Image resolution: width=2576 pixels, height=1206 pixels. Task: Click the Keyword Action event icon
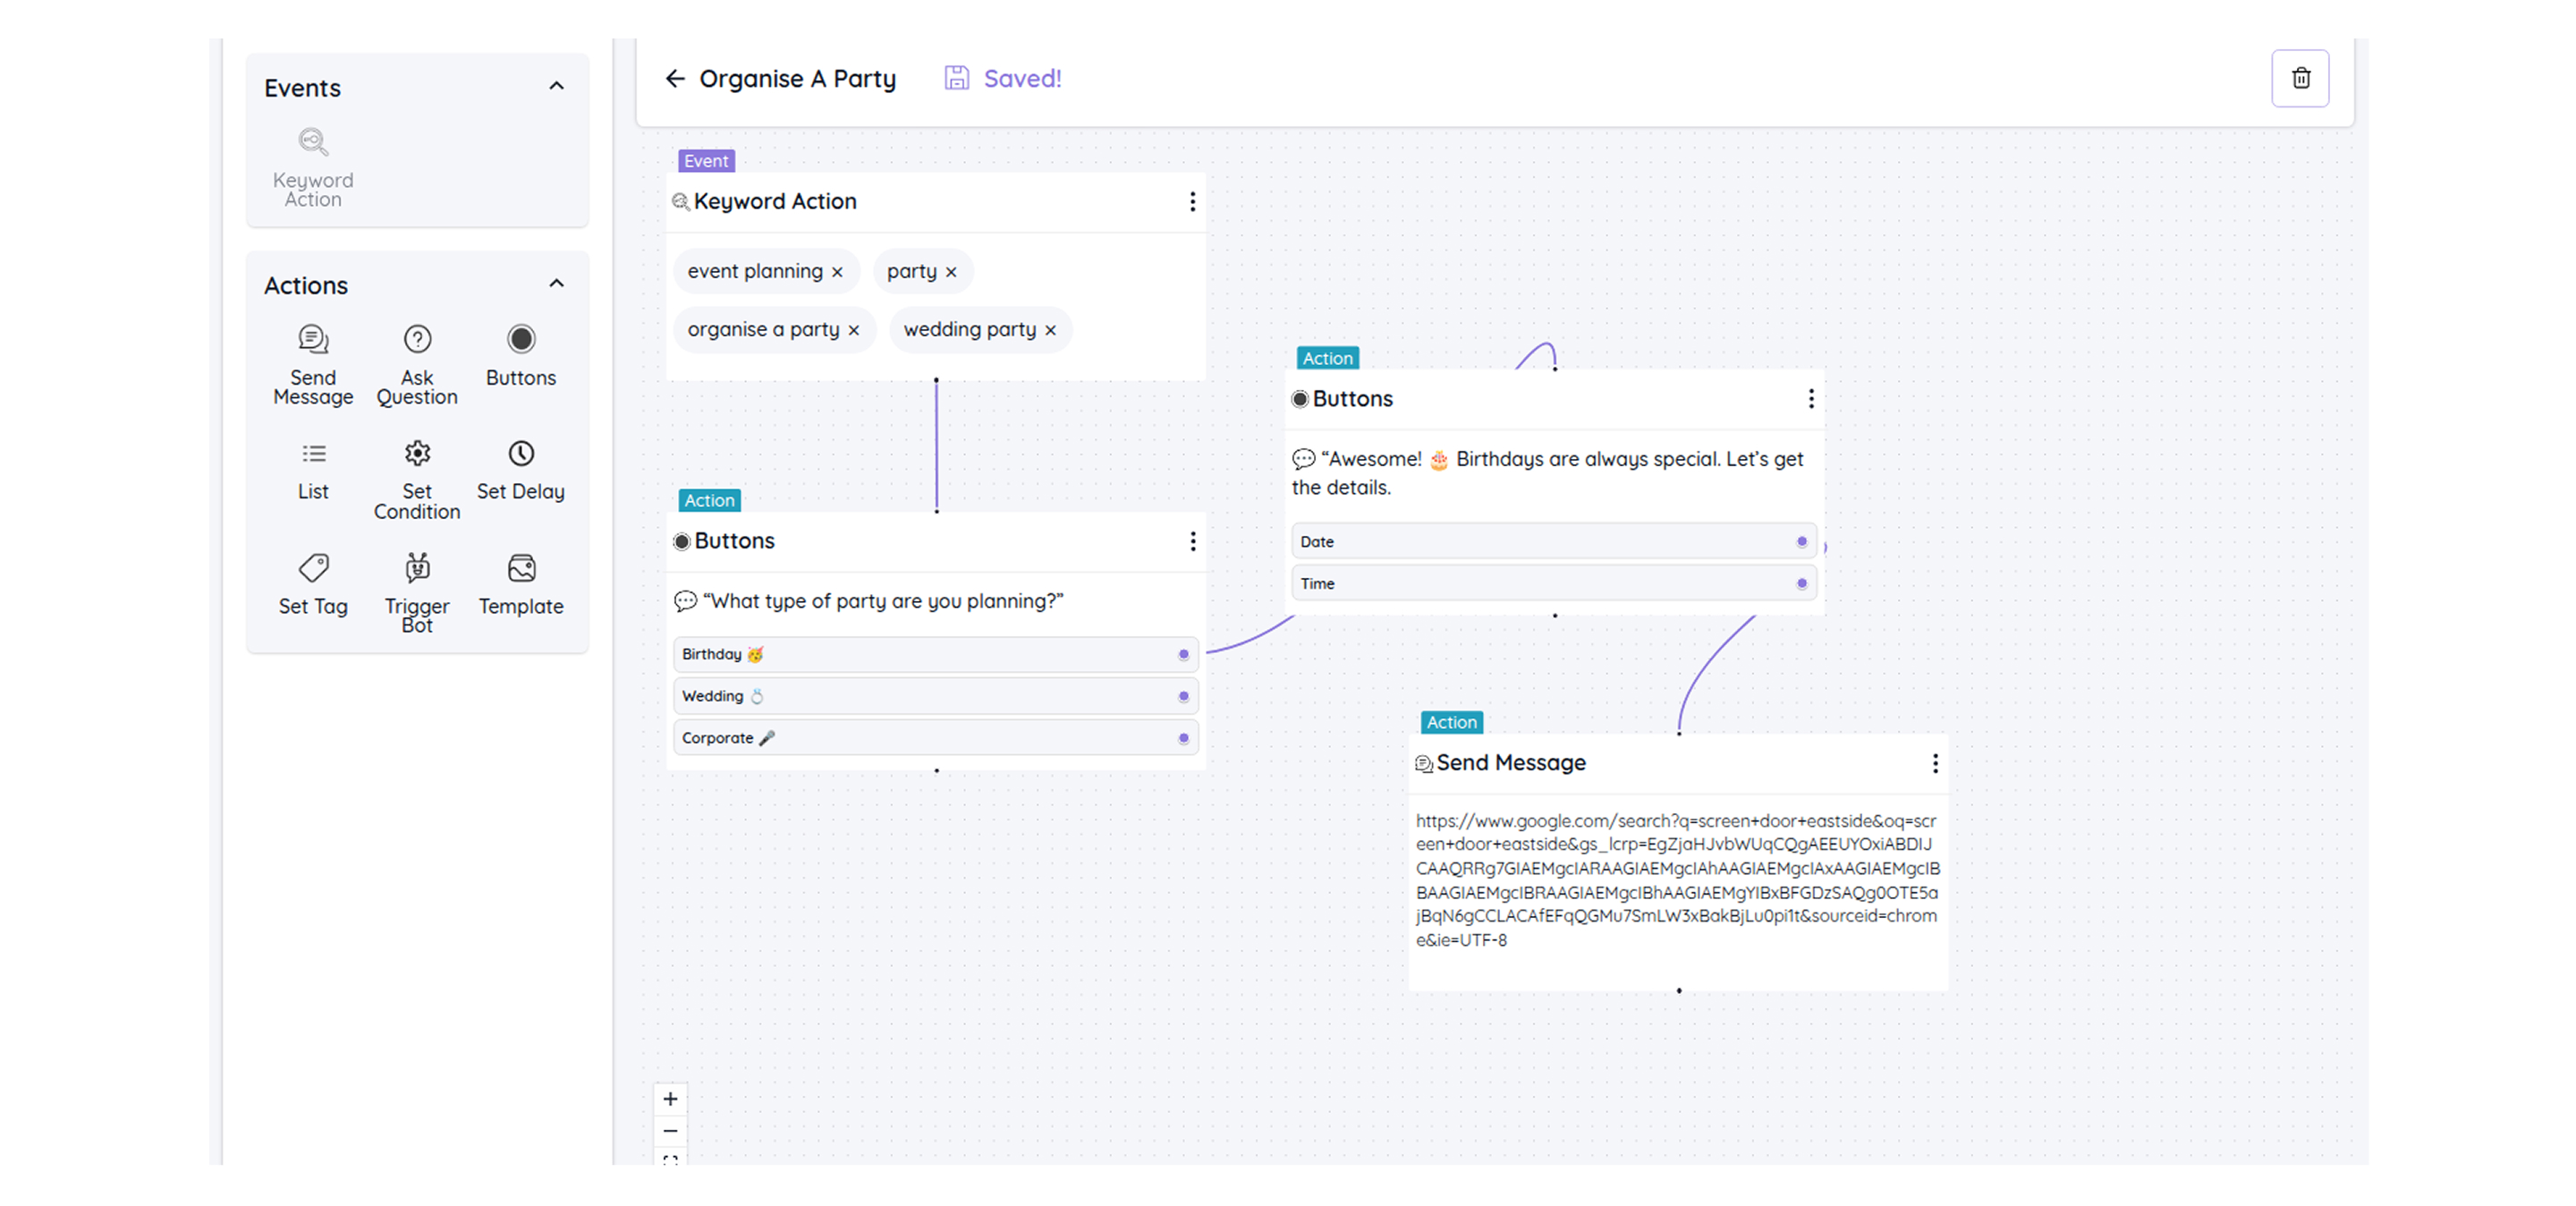pos(313,142)
